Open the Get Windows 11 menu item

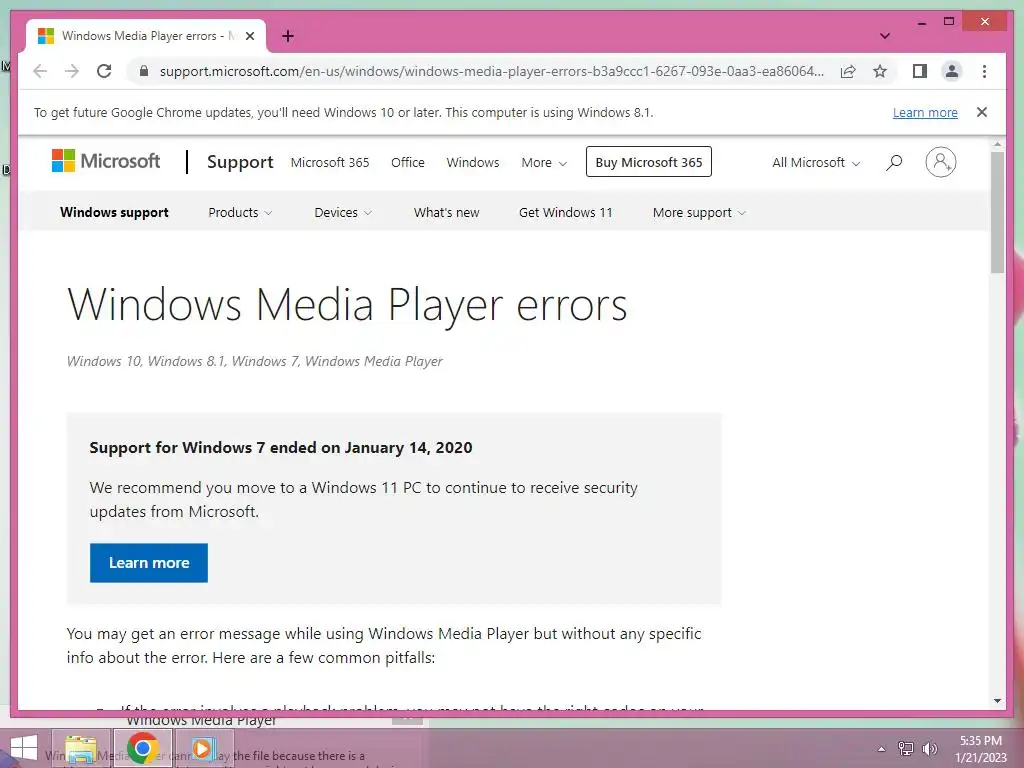click(x=566, y=212)
